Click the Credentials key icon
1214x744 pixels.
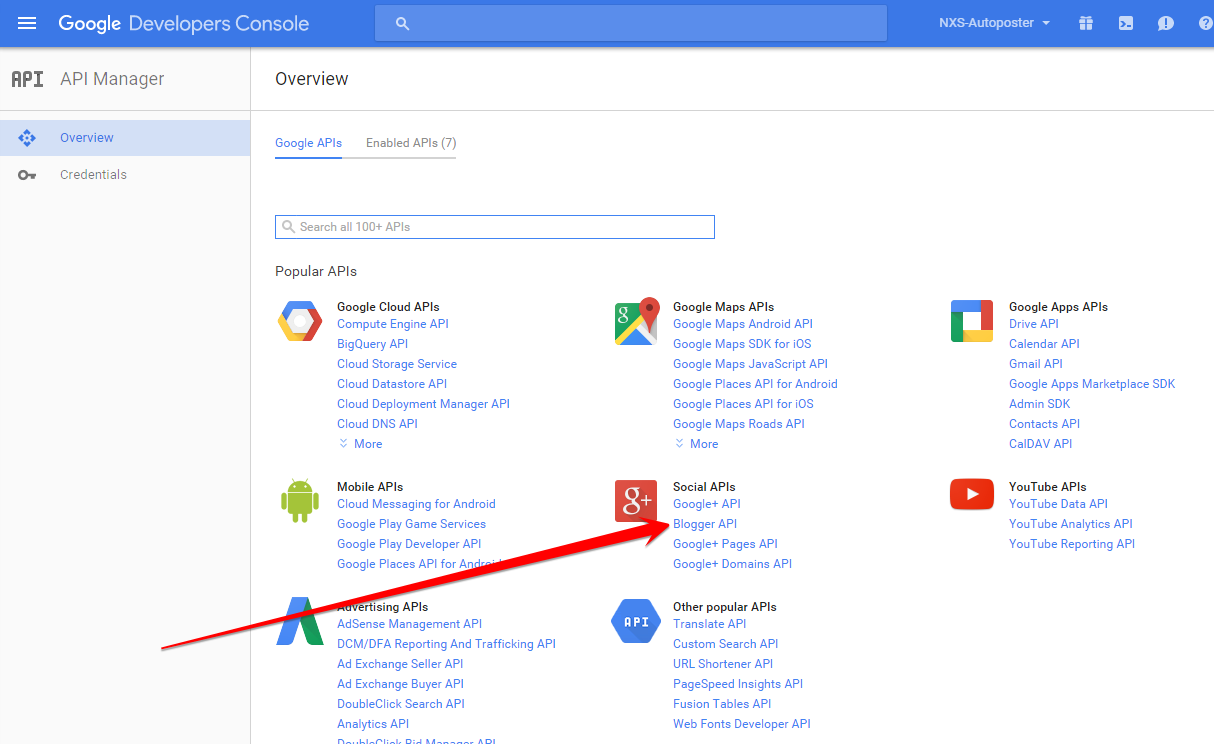(x=27, y=175)
